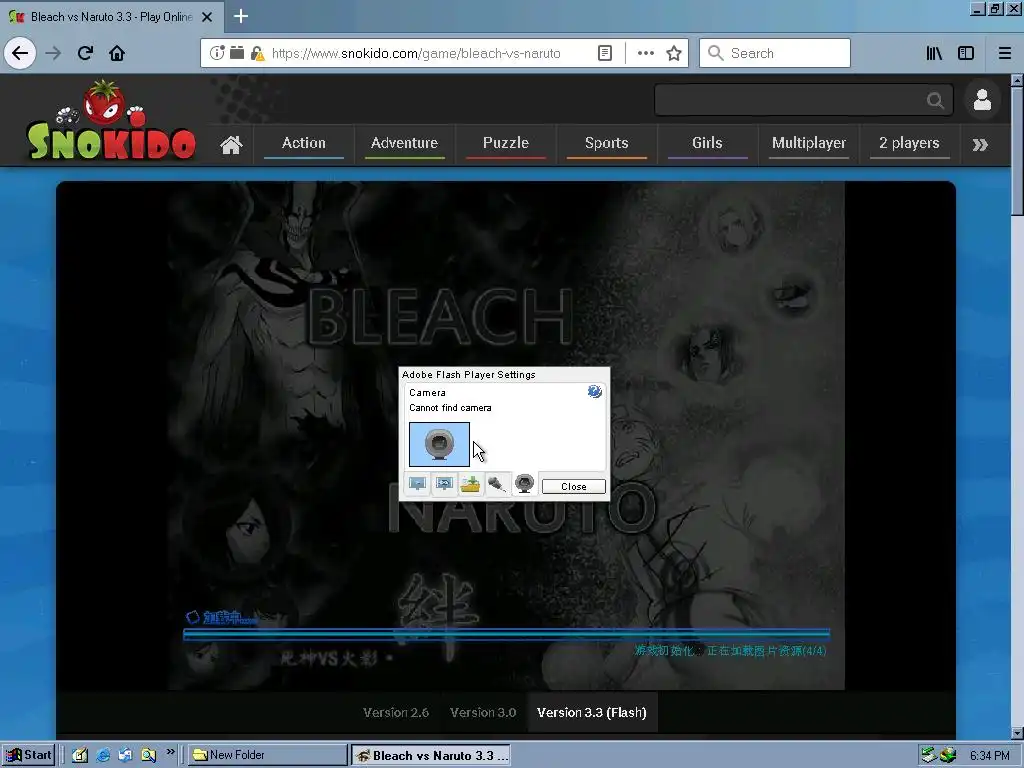The image size is (1024, 768).
Task: Open the 2 players category
Action: (909, 143)
